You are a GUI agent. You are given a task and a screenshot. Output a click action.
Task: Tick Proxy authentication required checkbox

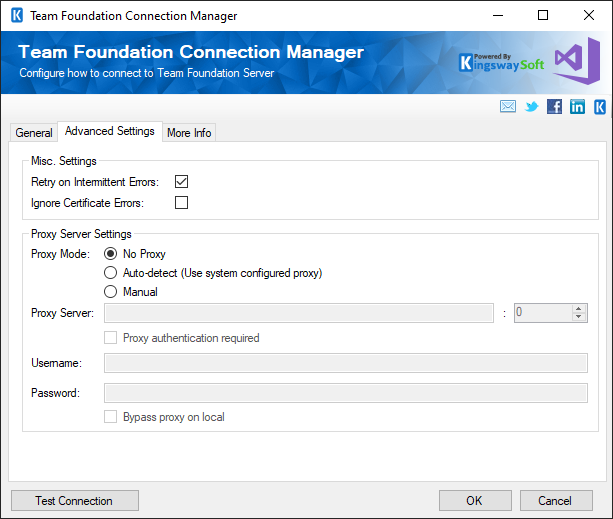pos(111,338)
